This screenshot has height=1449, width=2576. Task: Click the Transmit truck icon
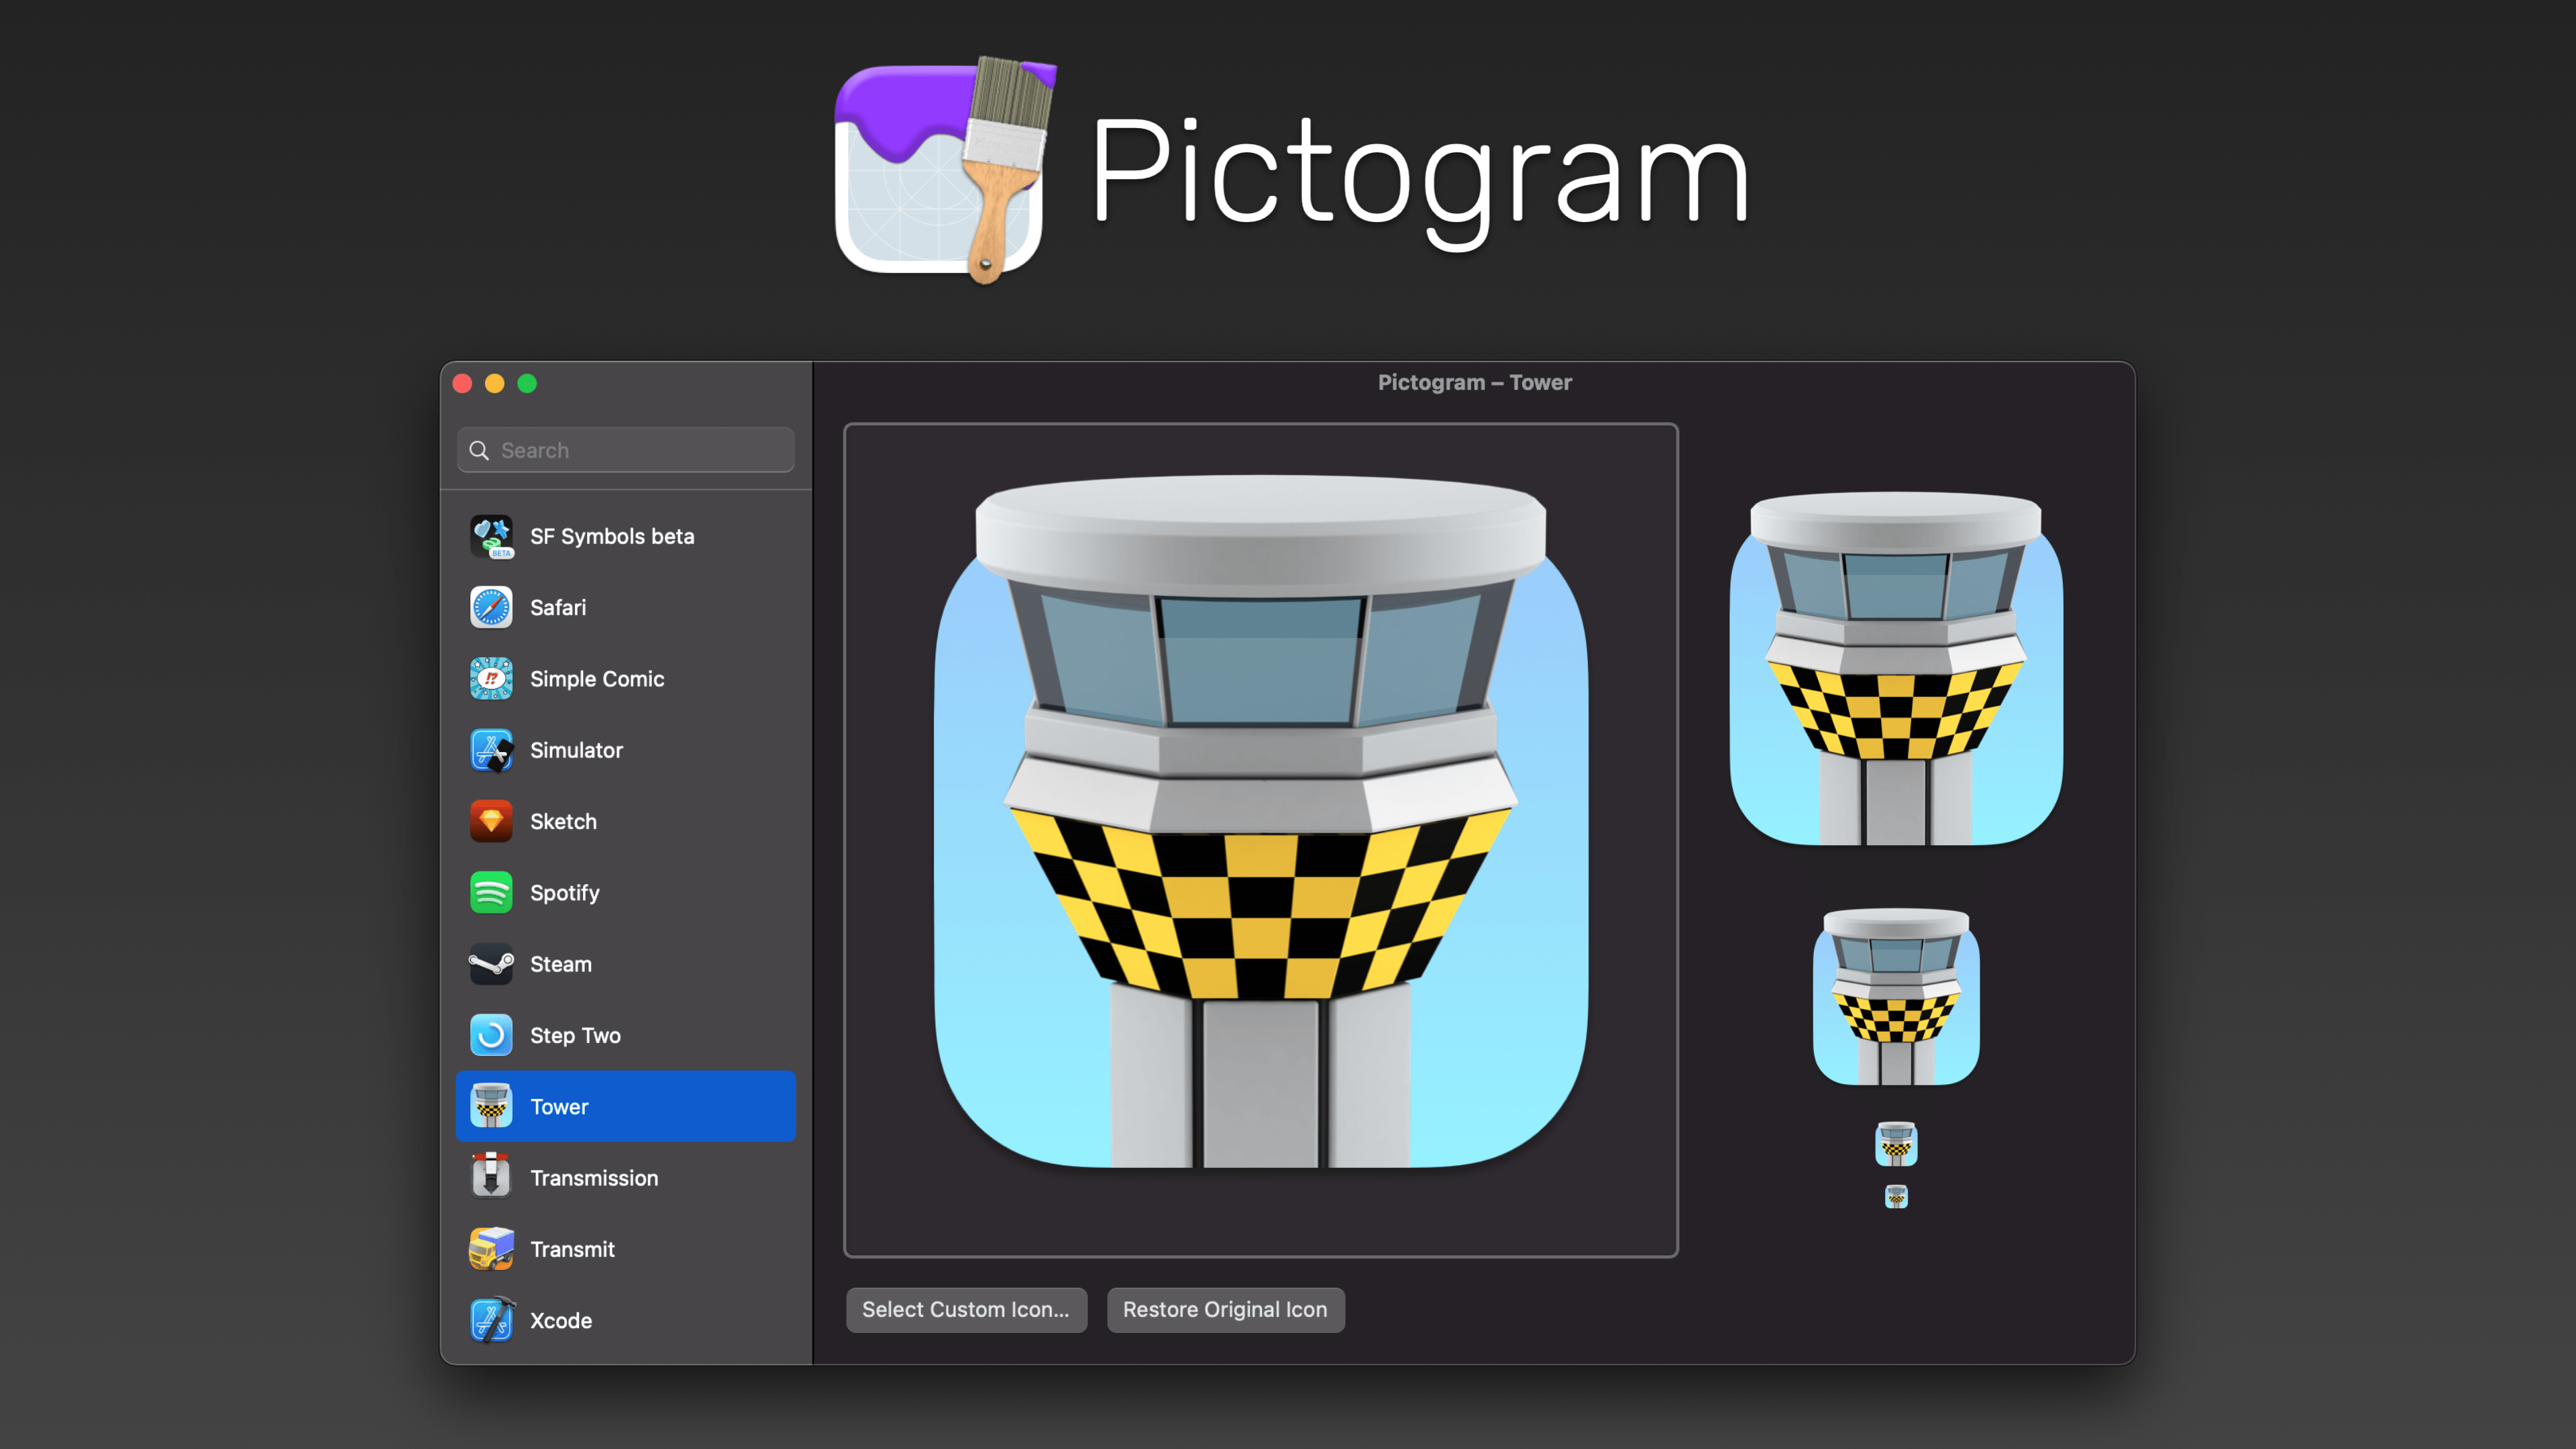(x=491, y=1249)
